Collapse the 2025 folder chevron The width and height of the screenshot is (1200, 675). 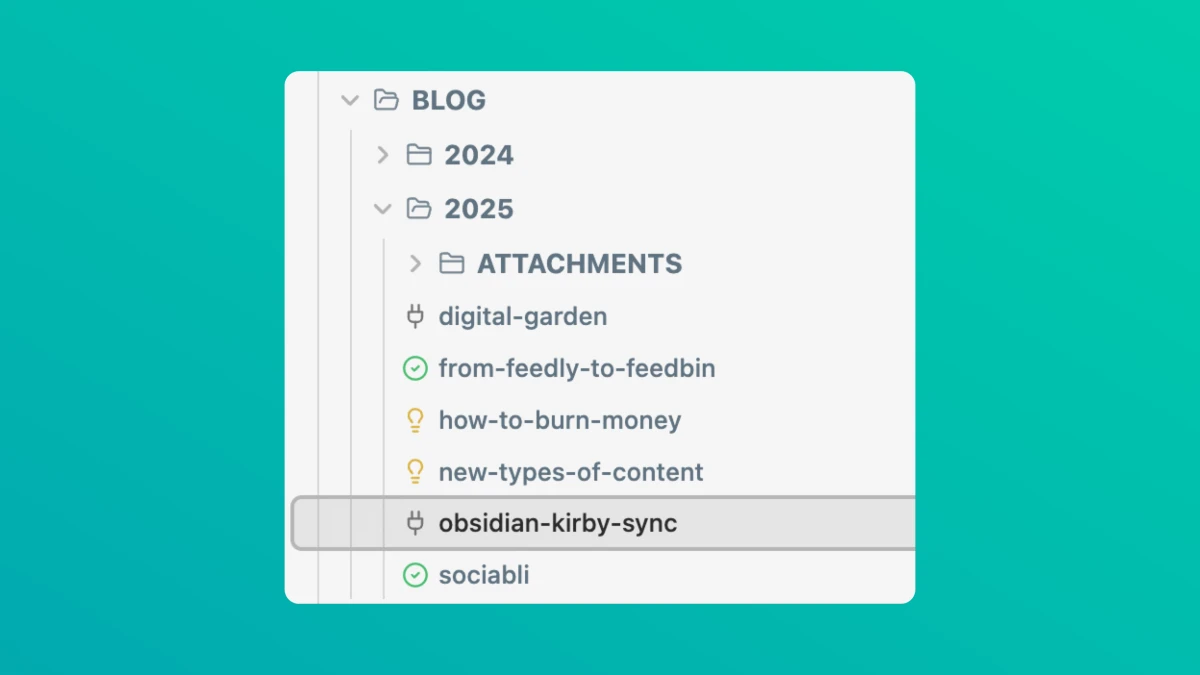click(x=382, y=209)
